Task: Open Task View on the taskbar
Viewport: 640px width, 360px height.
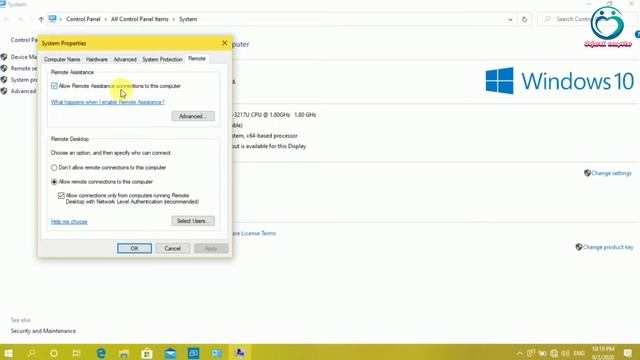Action: point(76,353)
